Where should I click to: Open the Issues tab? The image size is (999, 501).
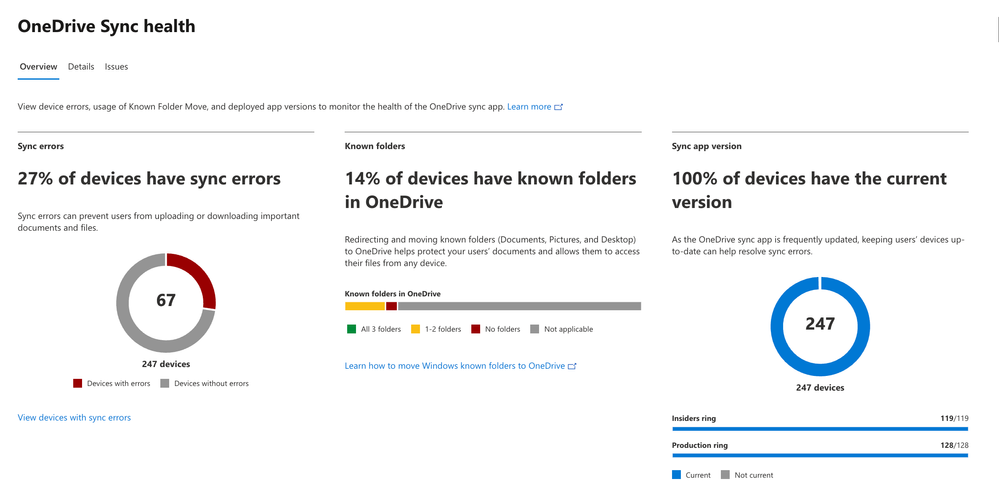coord(116,67)
